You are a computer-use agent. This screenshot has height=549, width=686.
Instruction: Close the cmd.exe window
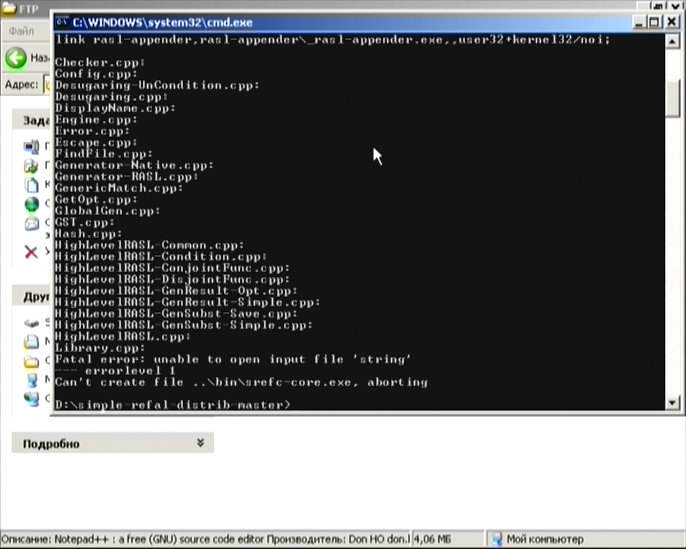(672, 22)
